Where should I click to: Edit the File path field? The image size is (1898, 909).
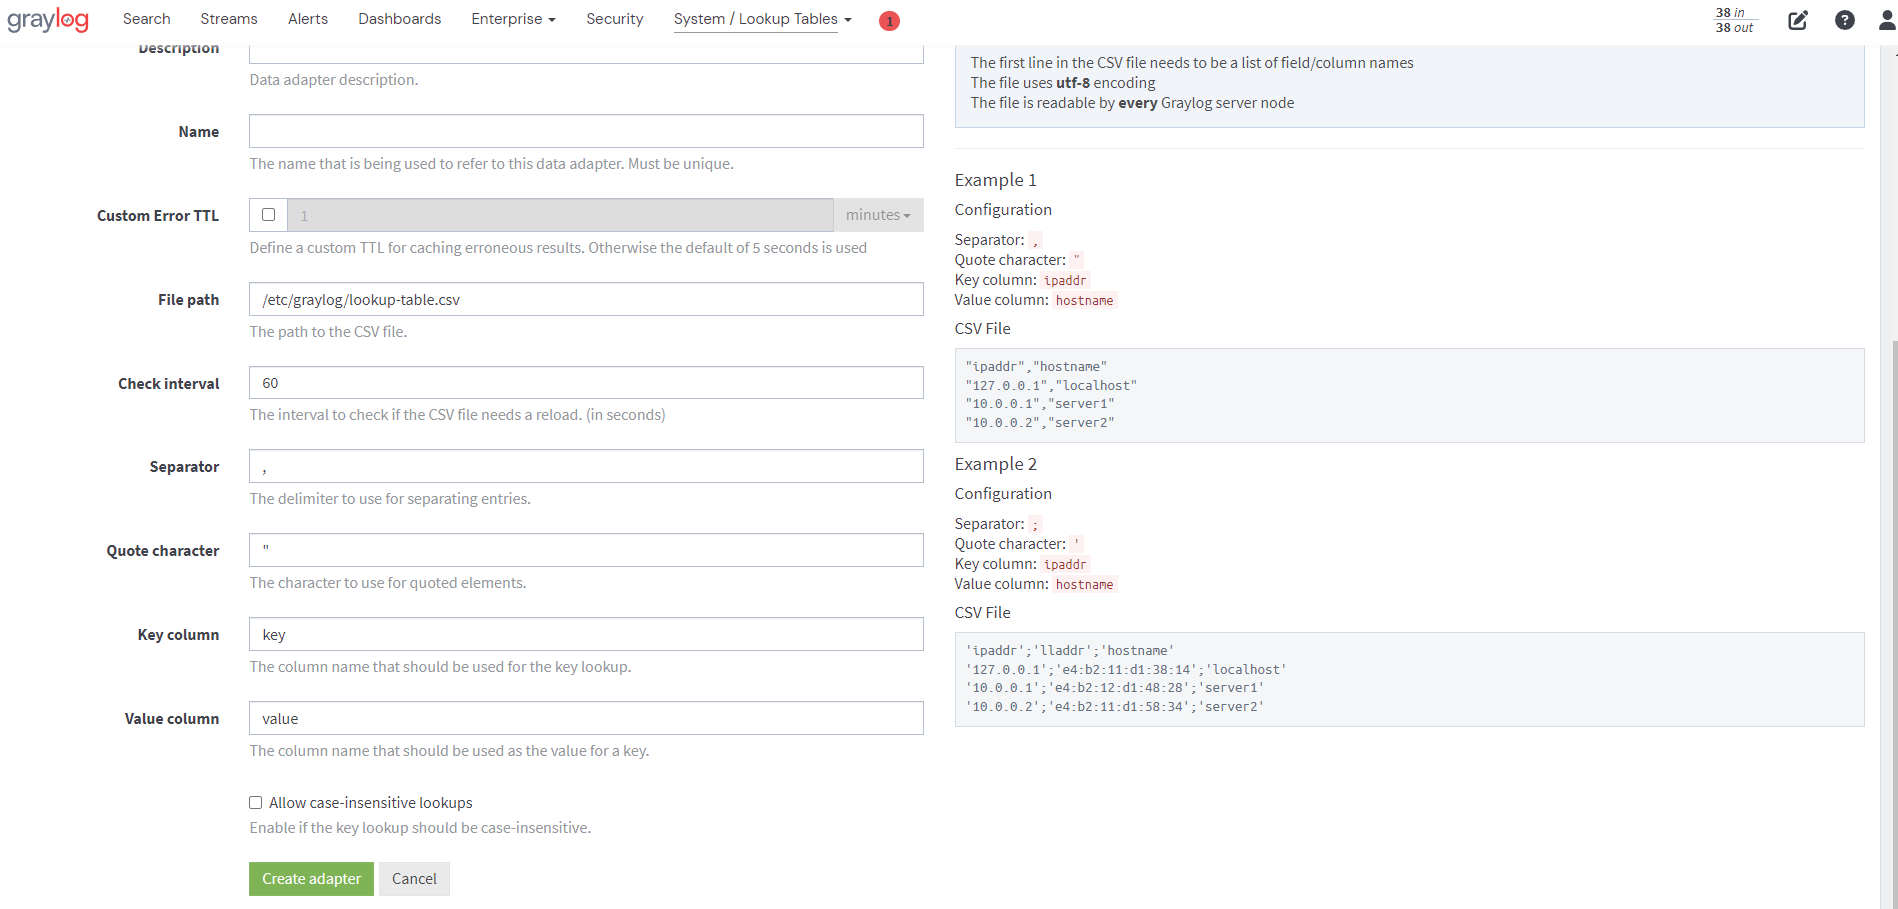[586, 299]
